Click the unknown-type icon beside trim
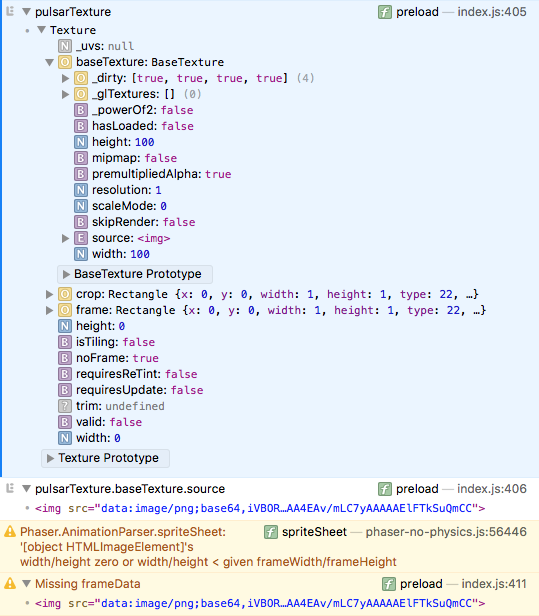Screen dimensions: 539x616 pyautogui.click(x=65, y=406)
